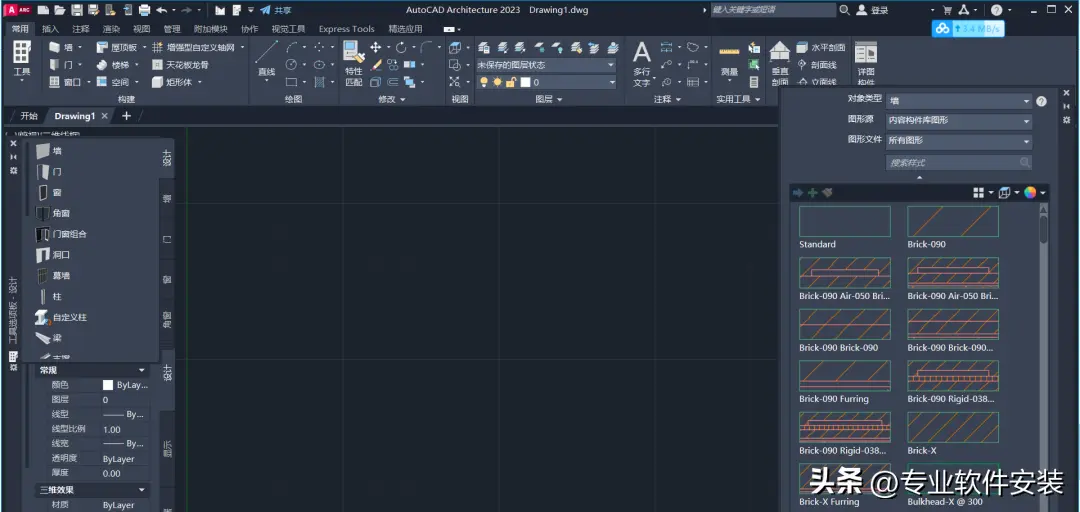The image size is (1080, 512).
Task: Select 门窗组合 door-window assembly in palette
Action: click(x=61, y=234)
